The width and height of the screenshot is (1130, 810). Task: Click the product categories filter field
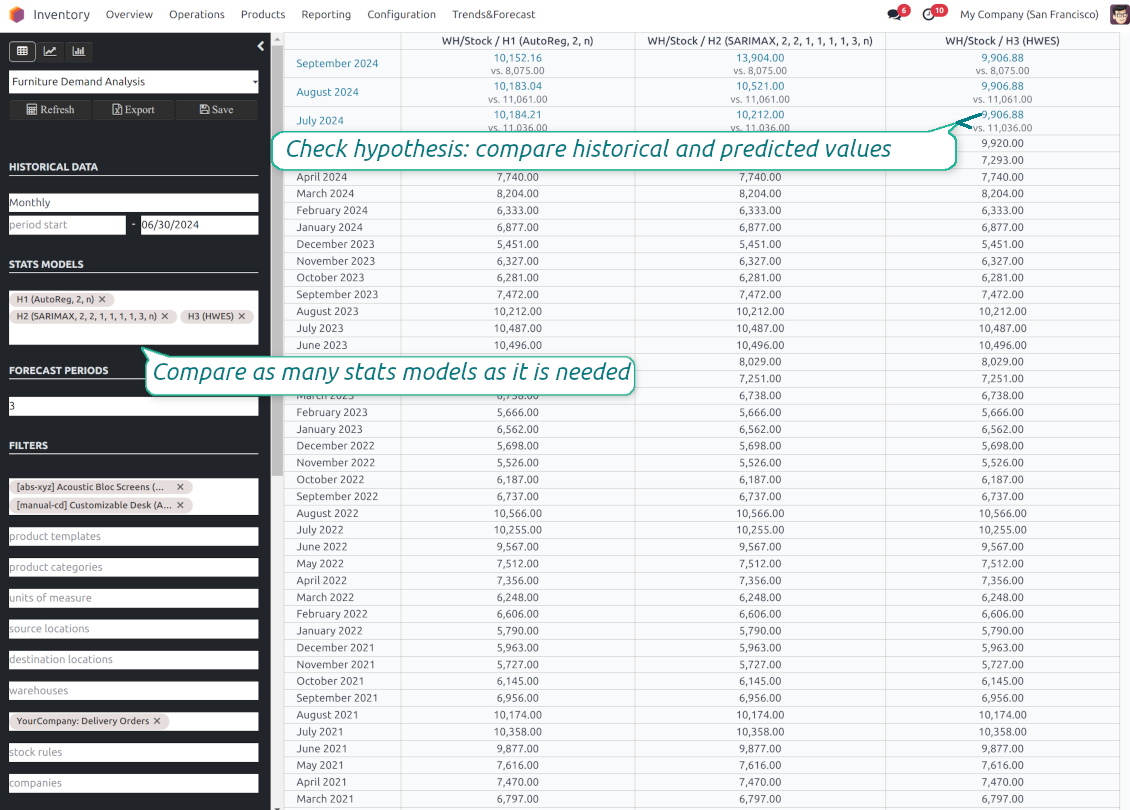[x=133, y=567]
